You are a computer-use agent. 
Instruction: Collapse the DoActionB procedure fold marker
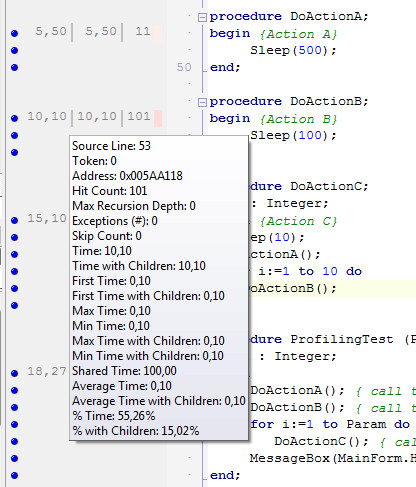[202, 102]
